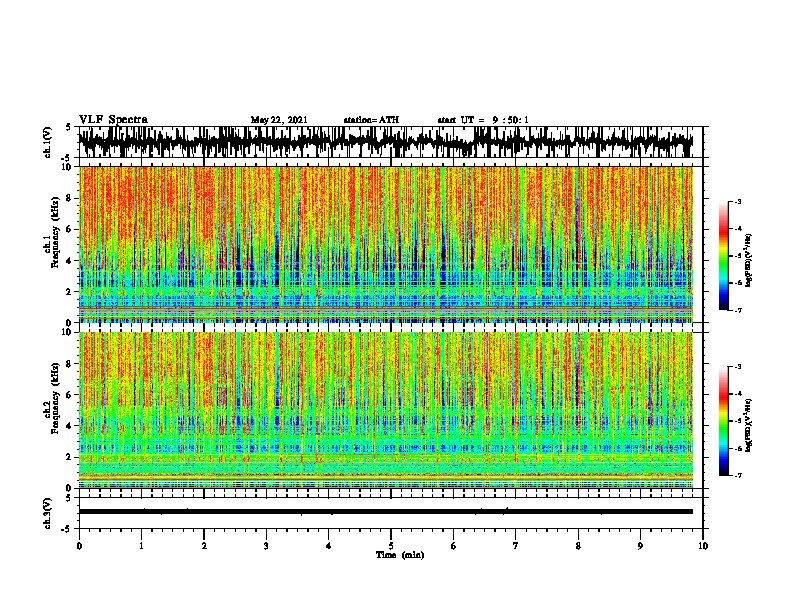Click the "Time (min)" axis label
The width and height of the screenshot is (792, 612).
400,555
